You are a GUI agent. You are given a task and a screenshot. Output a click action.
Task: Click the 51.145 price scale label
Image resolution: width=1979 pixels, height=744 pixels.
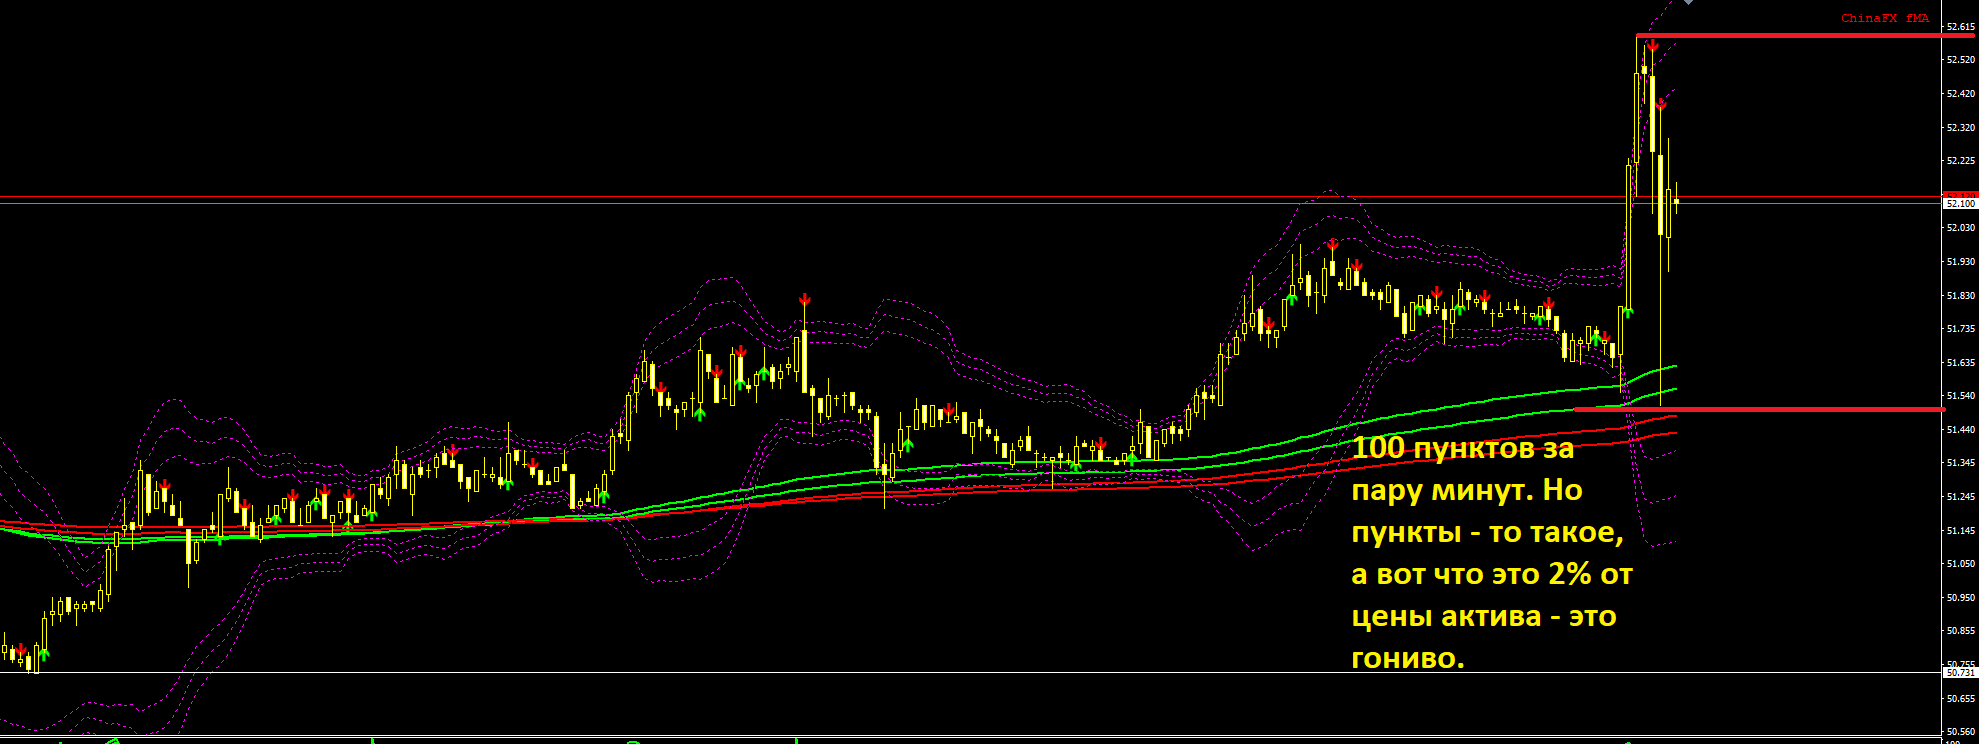pyautogui.click(x=1961, y=531)
